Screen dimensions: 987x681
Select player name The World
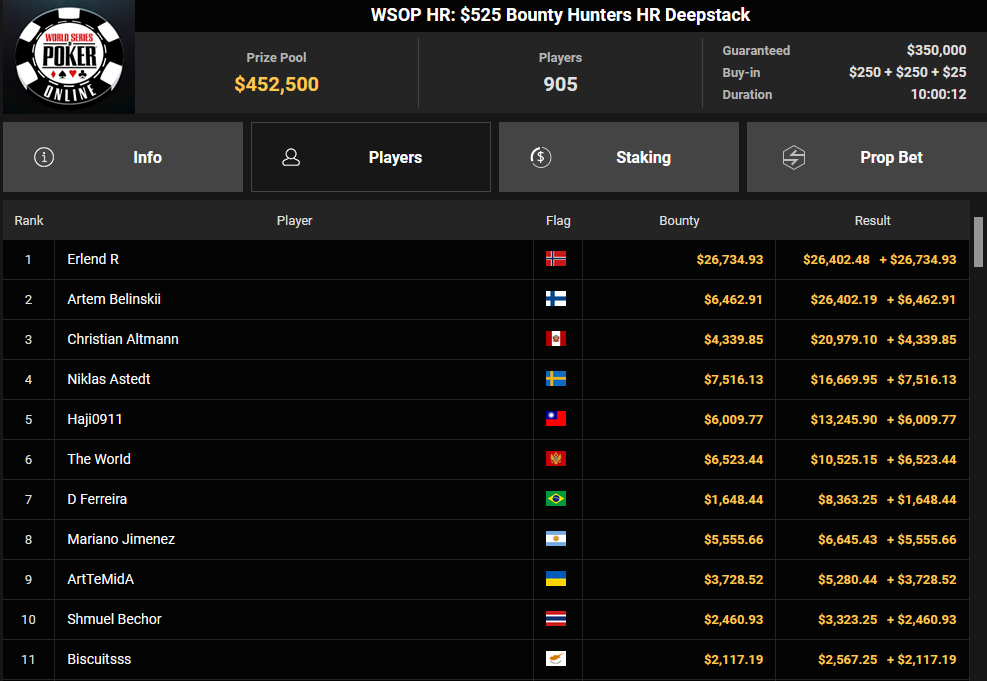tap(99, 459)
